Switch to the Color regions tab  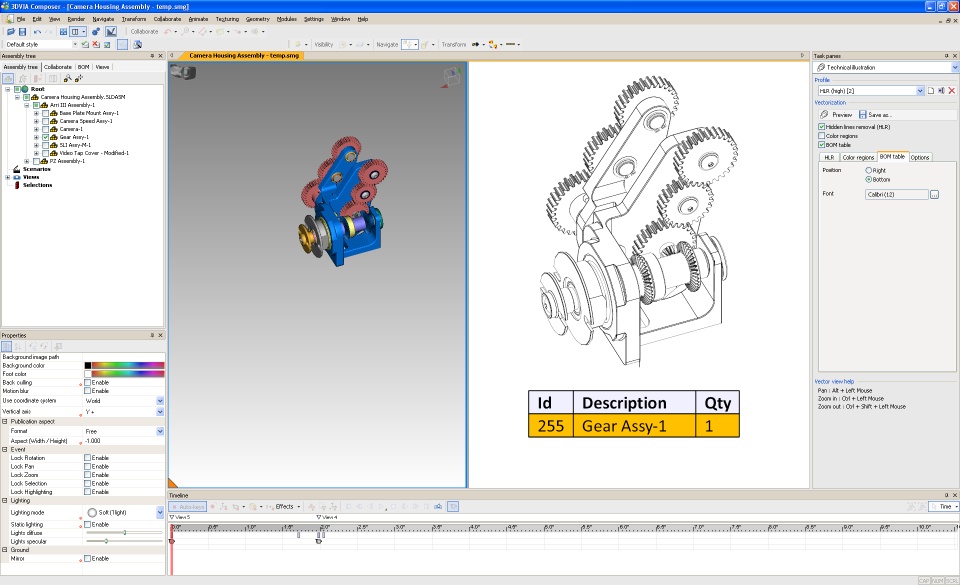point(858,157)
